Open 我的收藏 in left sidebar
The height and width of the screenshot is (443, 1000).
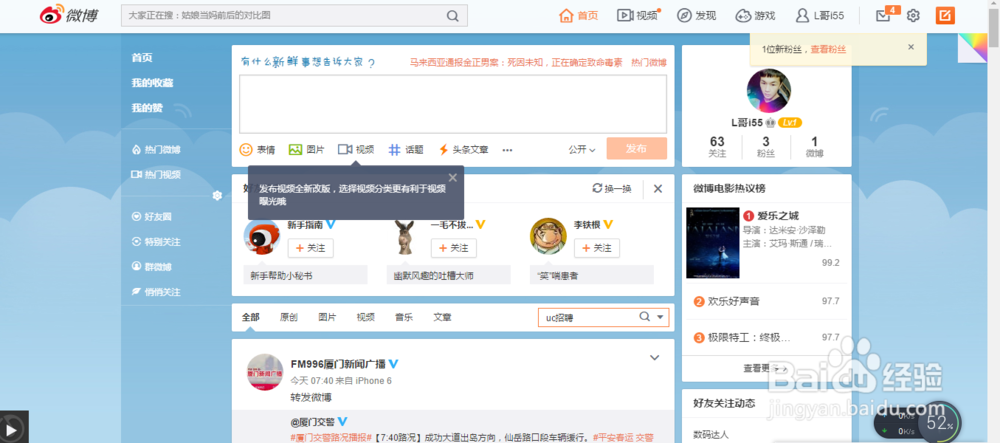[152, 83]
